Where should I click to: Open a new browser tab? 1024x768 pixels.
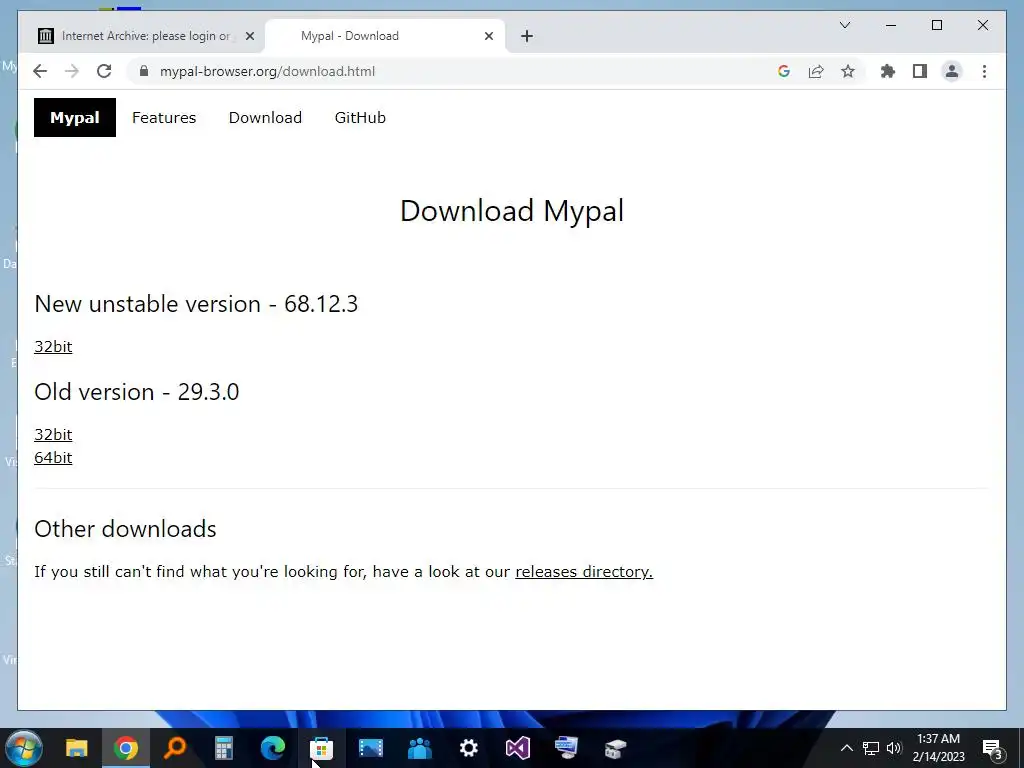click(x=527, y=36)
